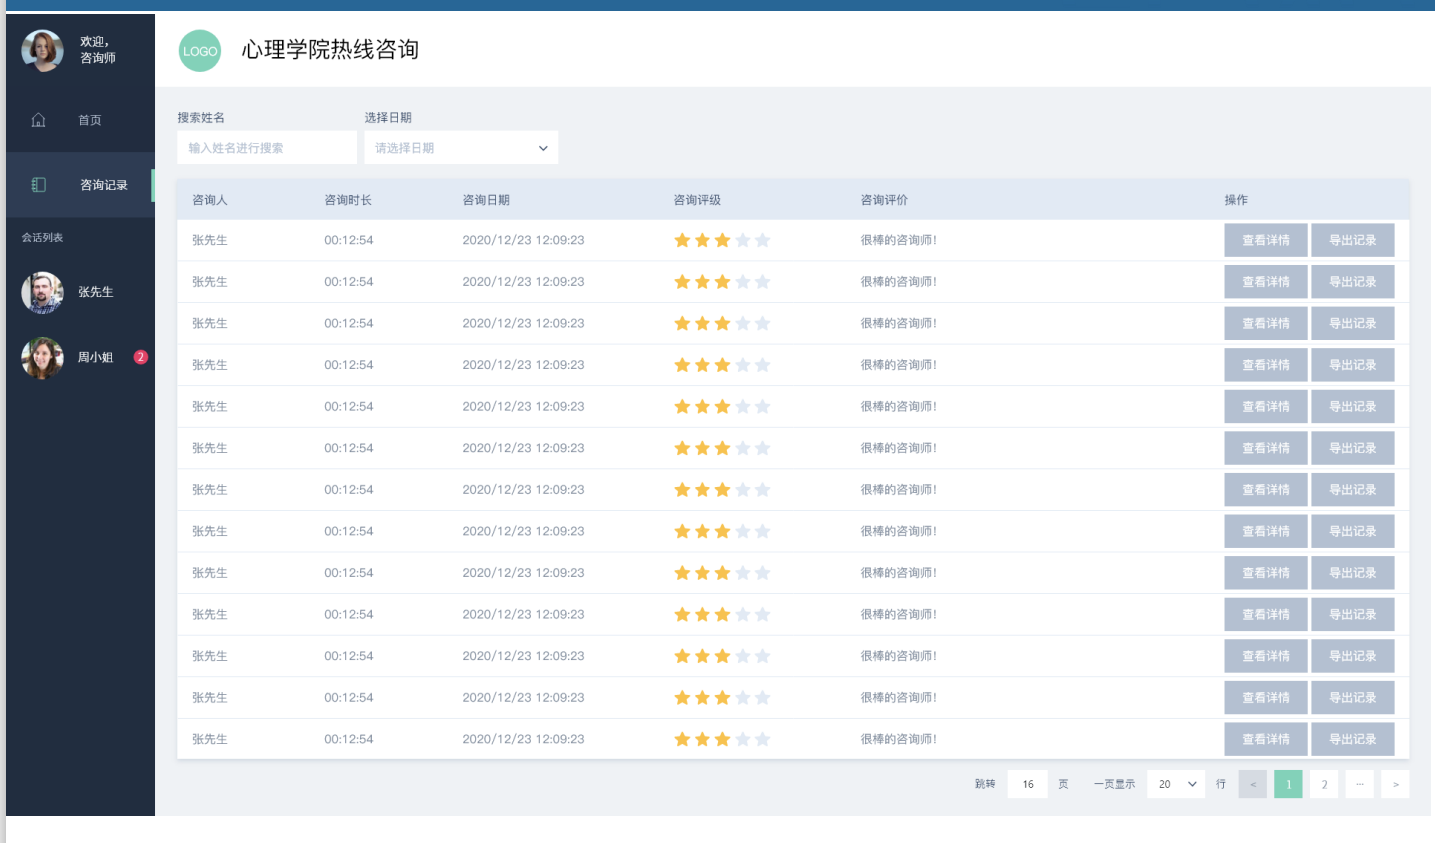The height and width of the screenshot is (843, 1435).
Task: Click 查看详情 in the last table row
Action: (1266, 739)
